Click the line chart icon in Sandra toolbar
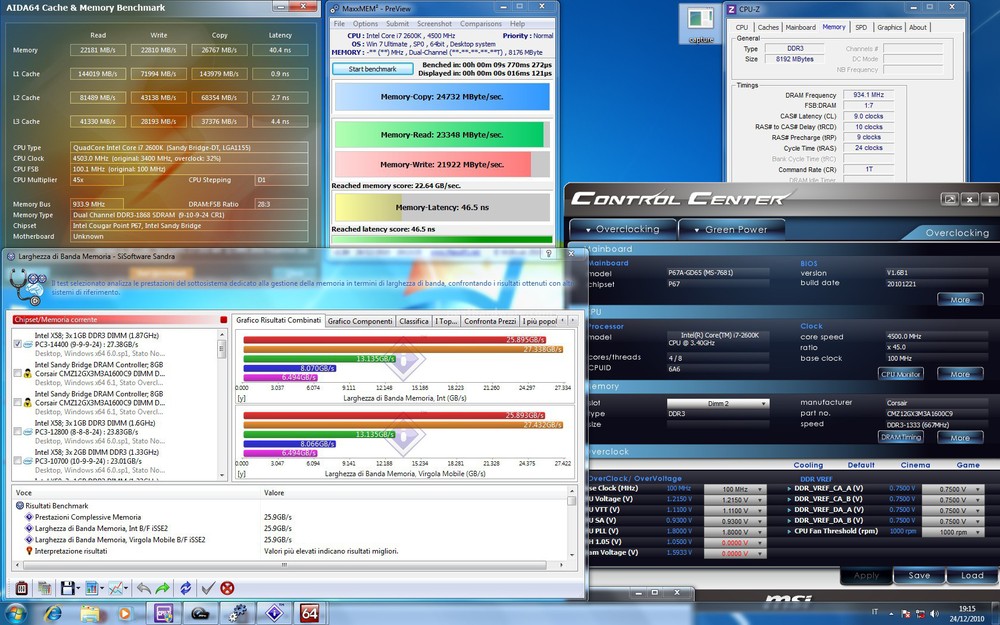 115,588
